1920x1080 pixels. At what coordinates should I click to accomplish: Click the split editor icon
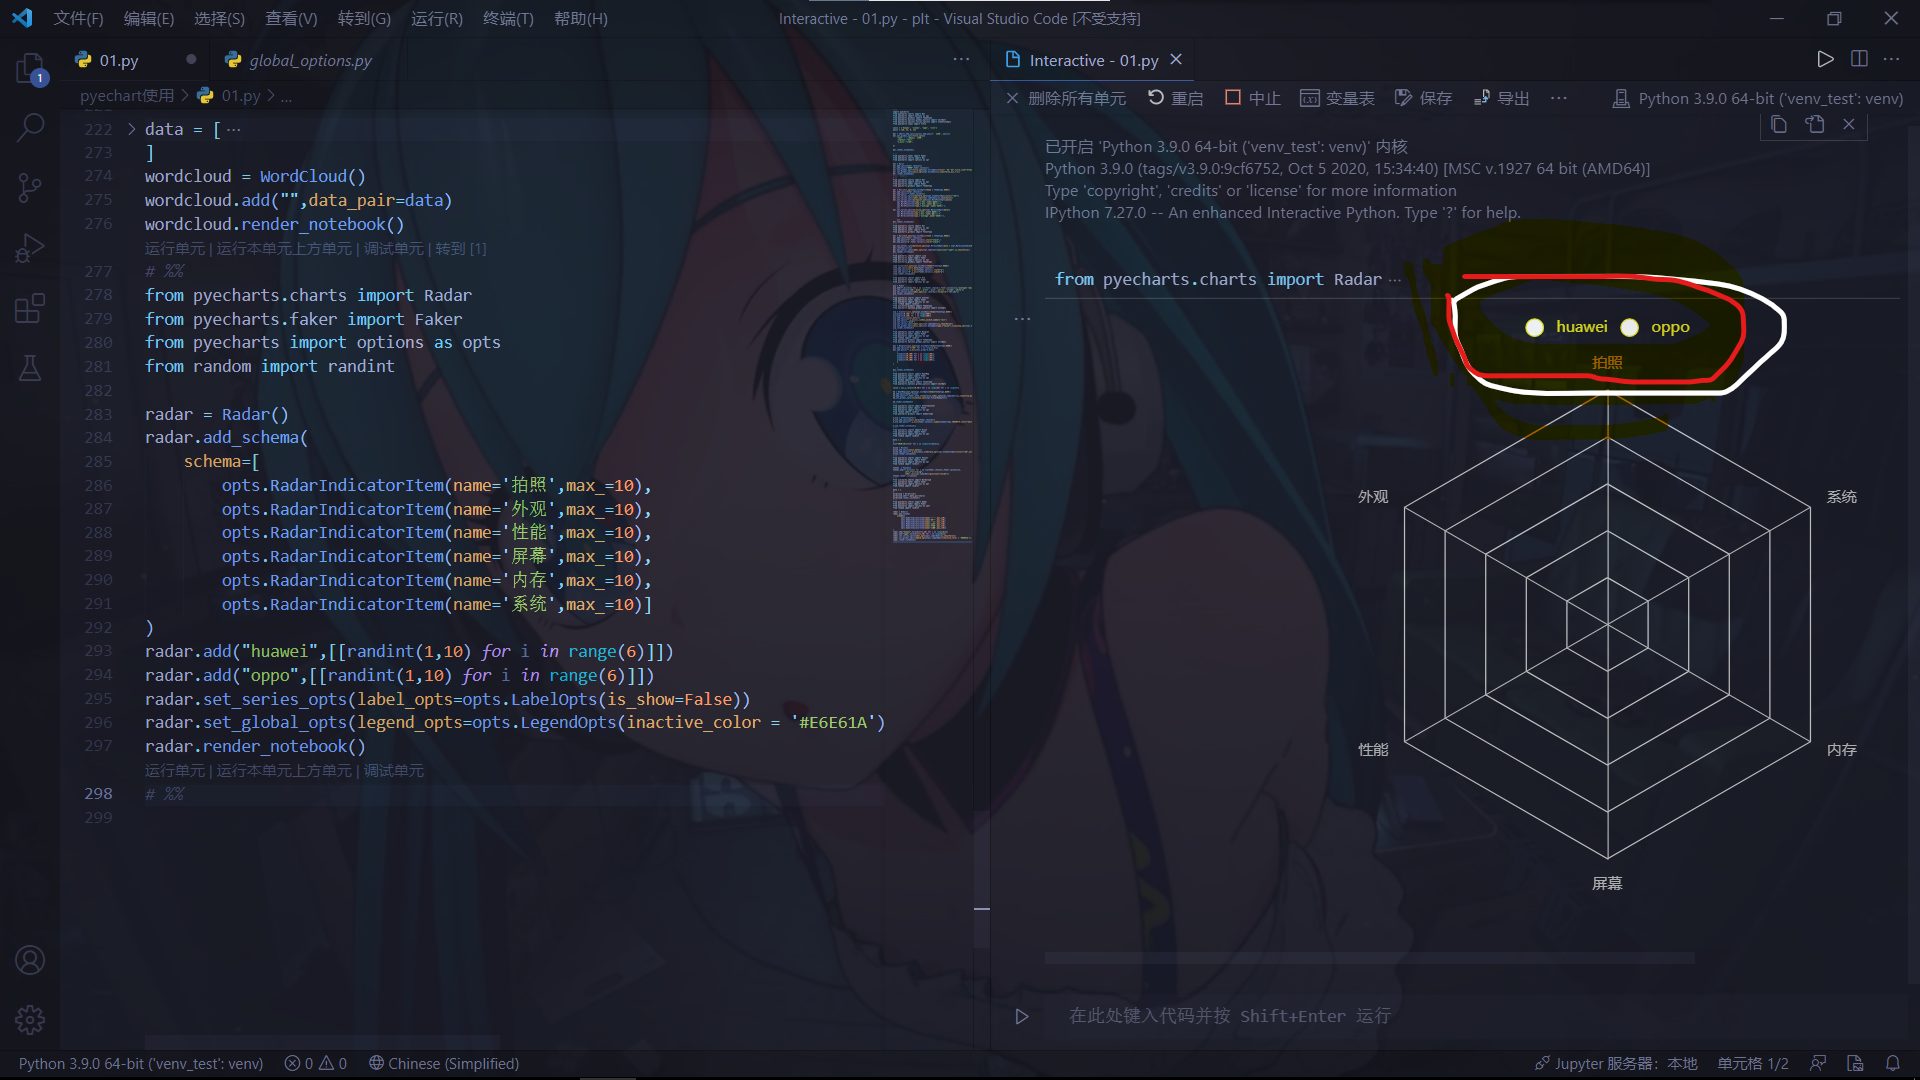[x=1859, y=59]
